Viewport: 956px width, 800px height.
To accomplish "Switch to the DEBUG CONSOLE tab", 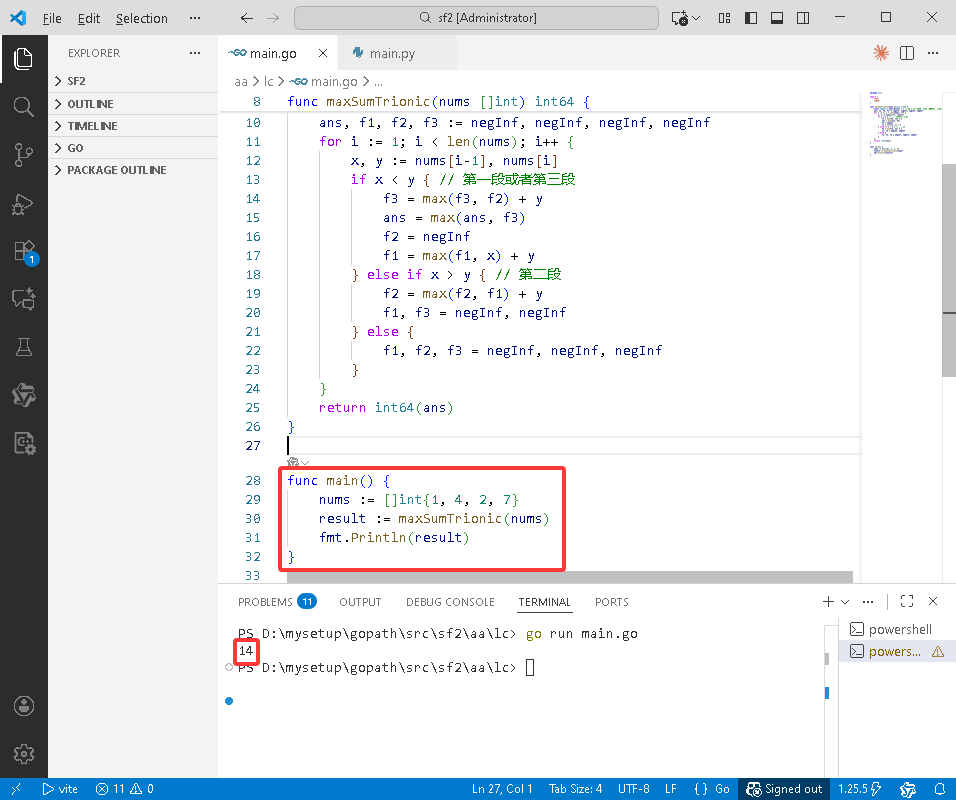I will click(450, 602).
